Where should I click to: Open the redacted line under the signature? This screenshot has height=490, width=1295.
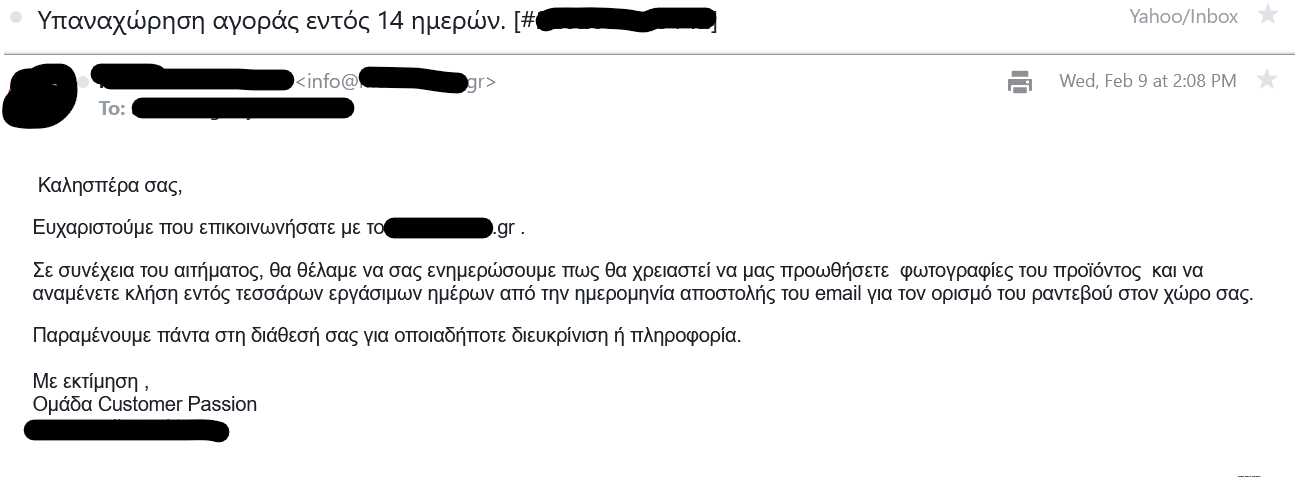pos(127,431)
